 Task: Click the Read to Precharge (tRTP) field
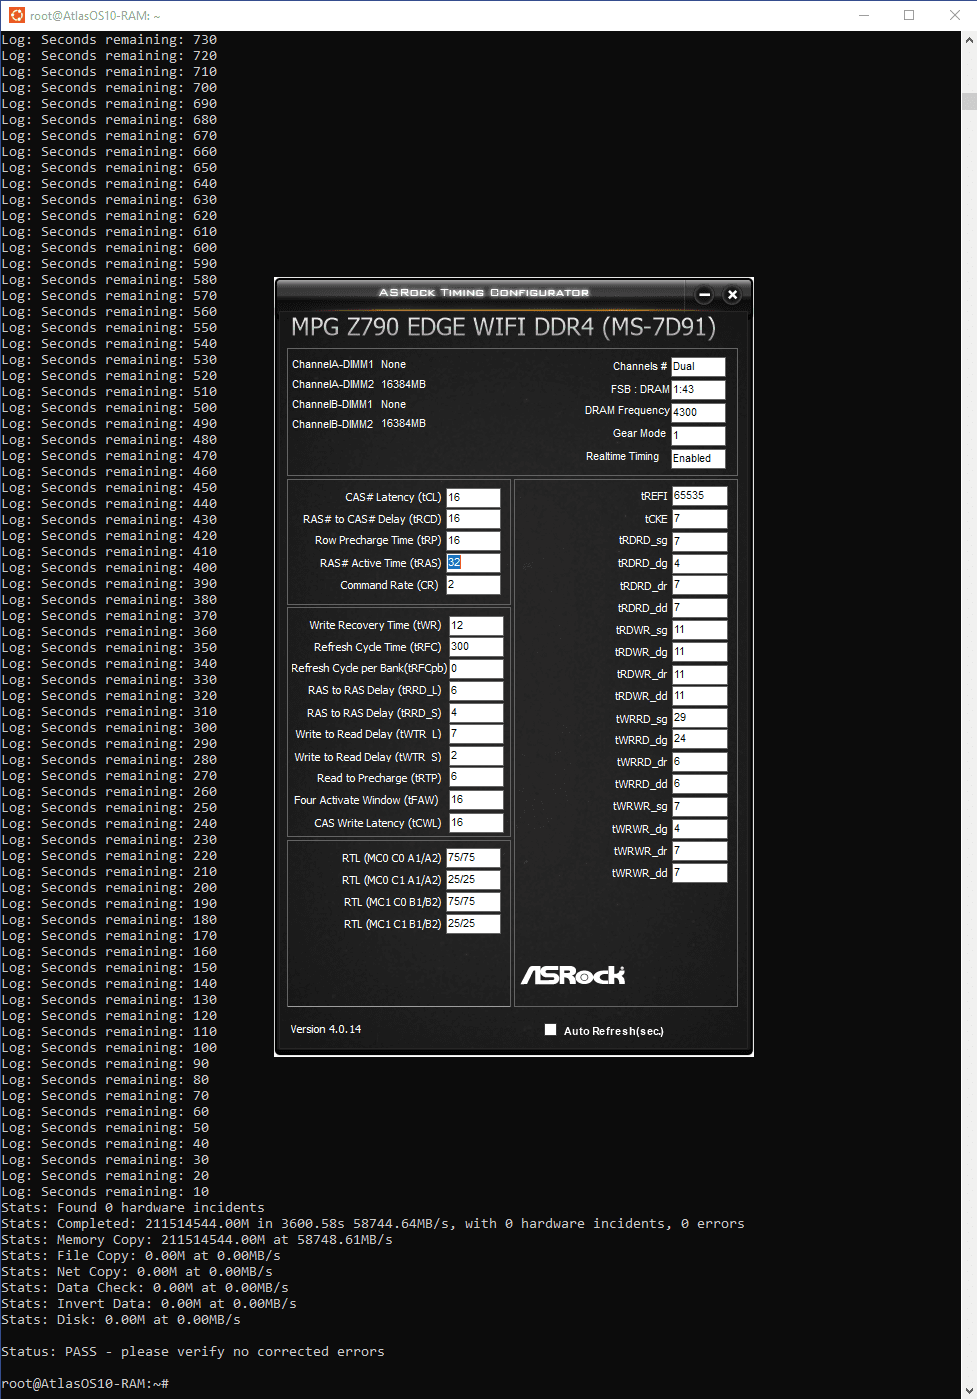point(476,777)
